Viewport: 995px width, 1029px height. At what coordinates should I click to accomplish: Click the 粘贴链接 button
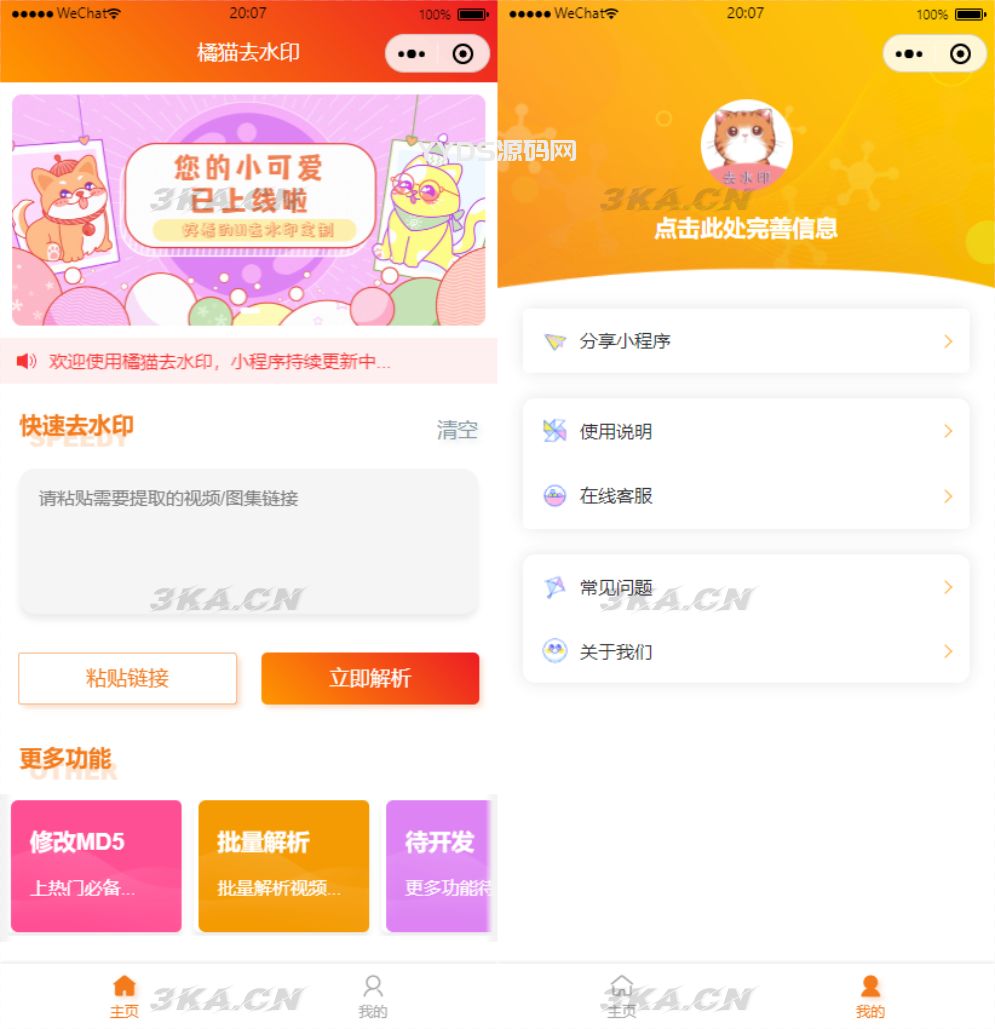tap(127, 678)
